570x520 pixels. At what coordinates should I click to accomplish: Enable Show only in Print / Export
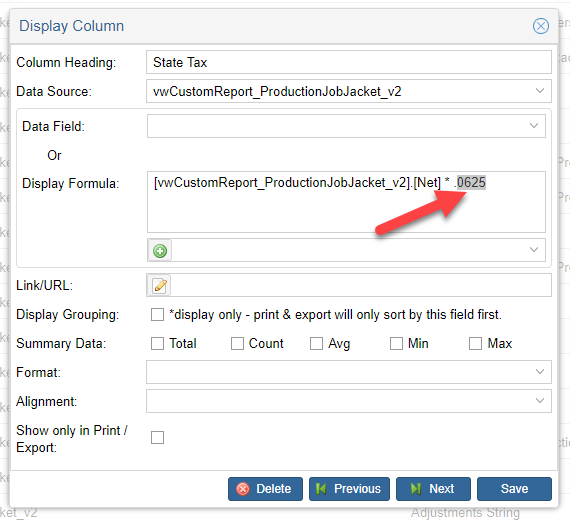(157, 437)
